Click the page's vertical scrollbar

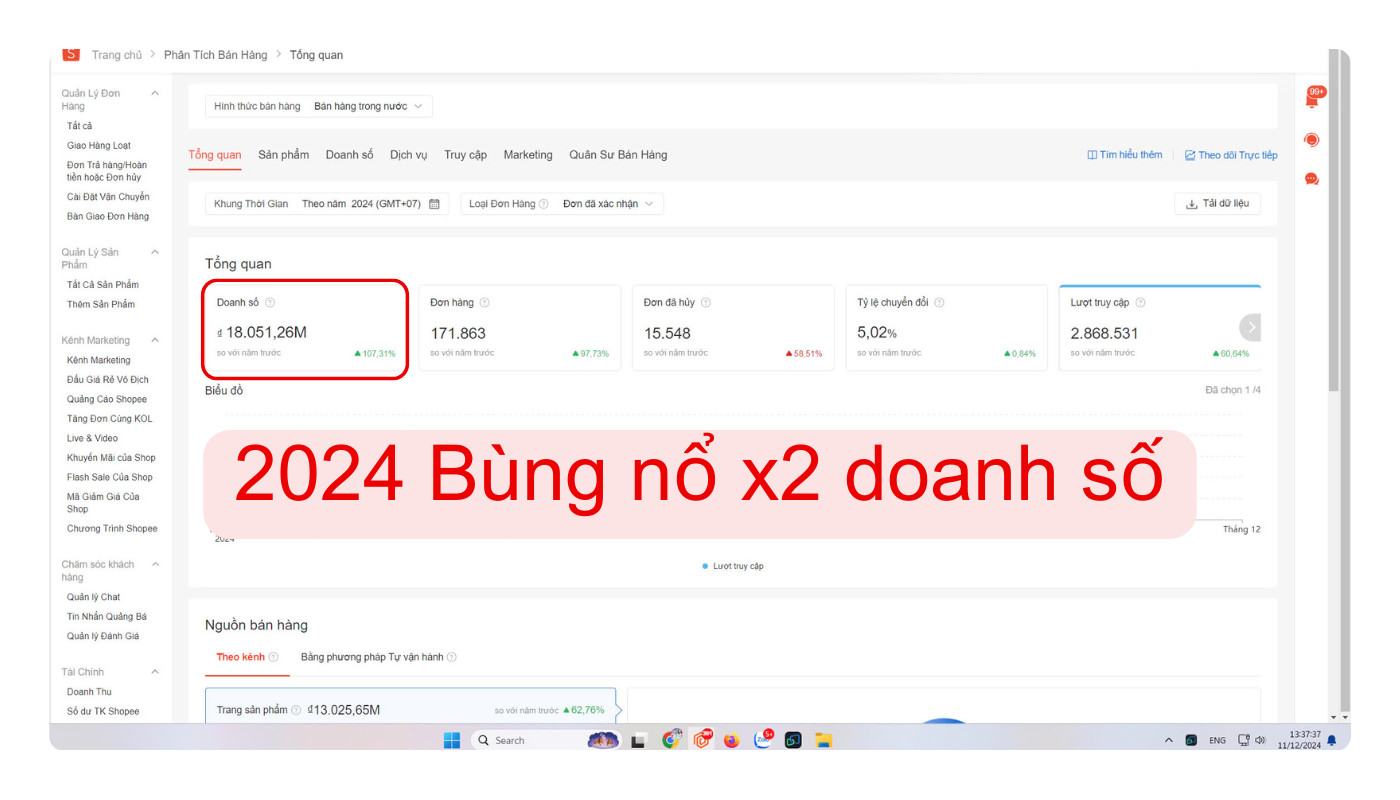click(1333, 300)
